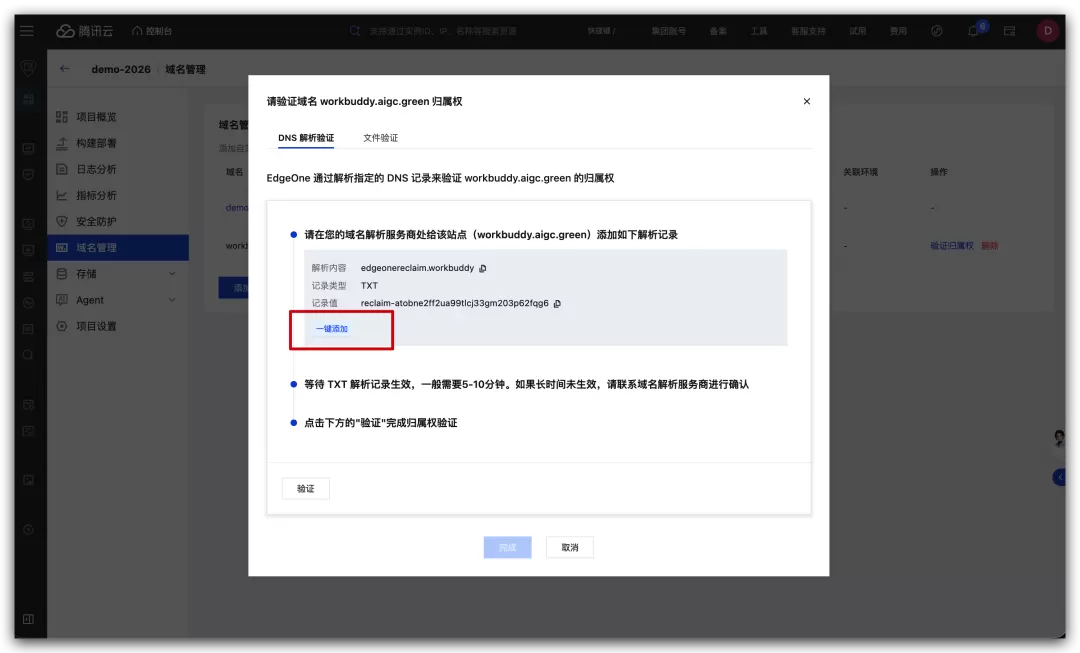Expand the Agent chevron in sidebar
Image resolution: width=1080 pixels, height=653 pixels.
[172, 300]
